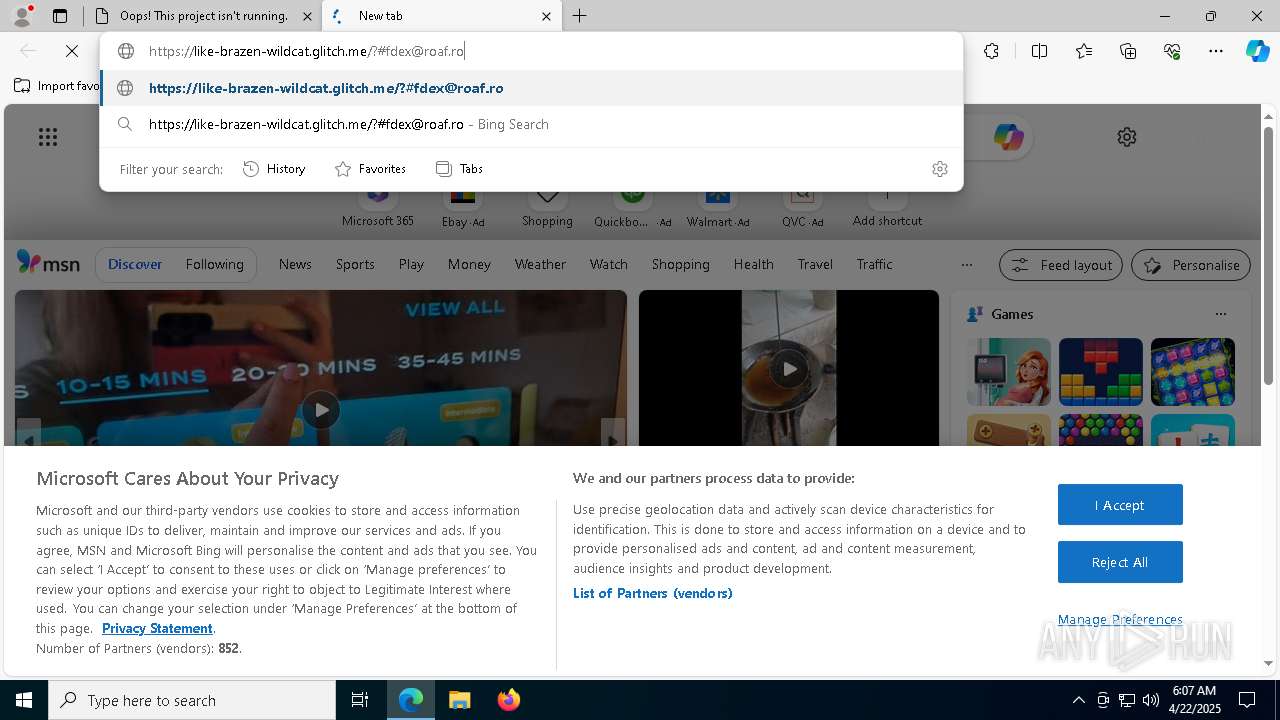This screenshot has height=720, width=1280.
Task: Click the Edge profile avatar icon
Action: click(21, 16)
